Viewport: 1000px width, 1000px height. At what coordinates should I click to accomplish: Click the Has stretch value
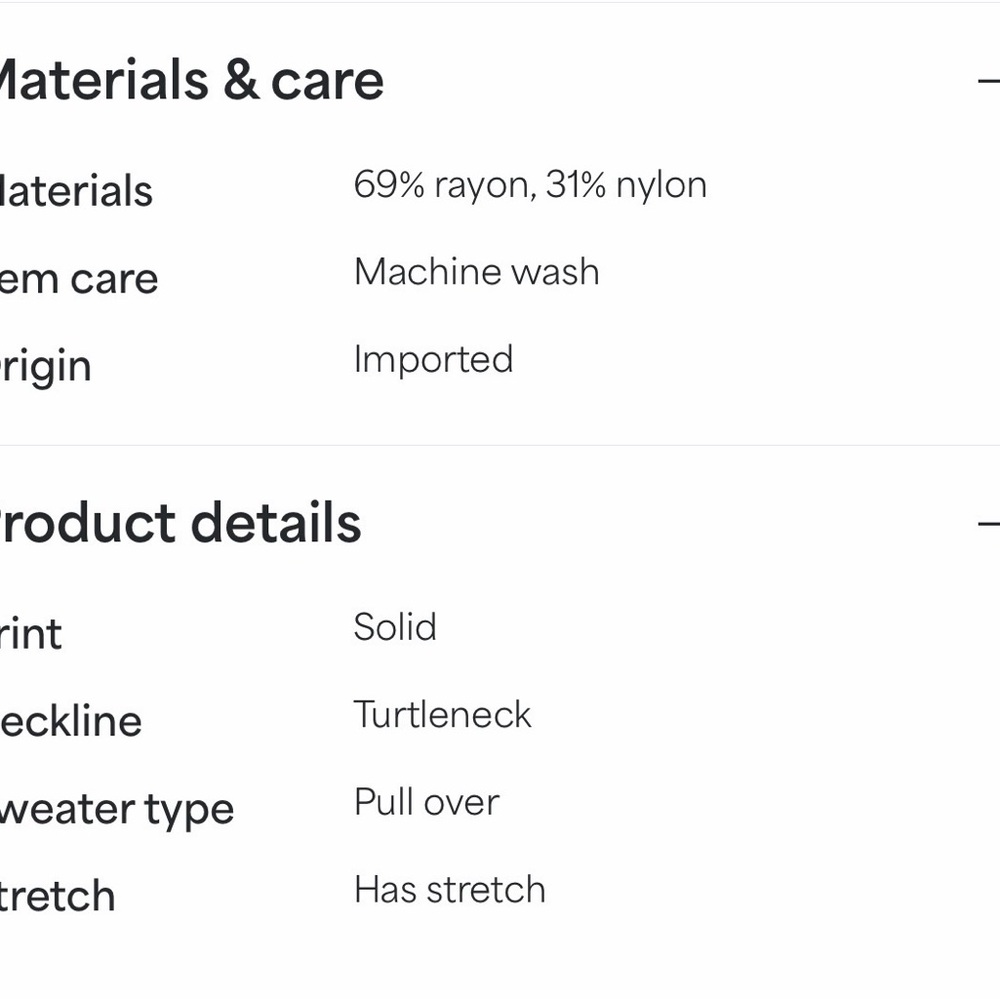tap(449, 890)
